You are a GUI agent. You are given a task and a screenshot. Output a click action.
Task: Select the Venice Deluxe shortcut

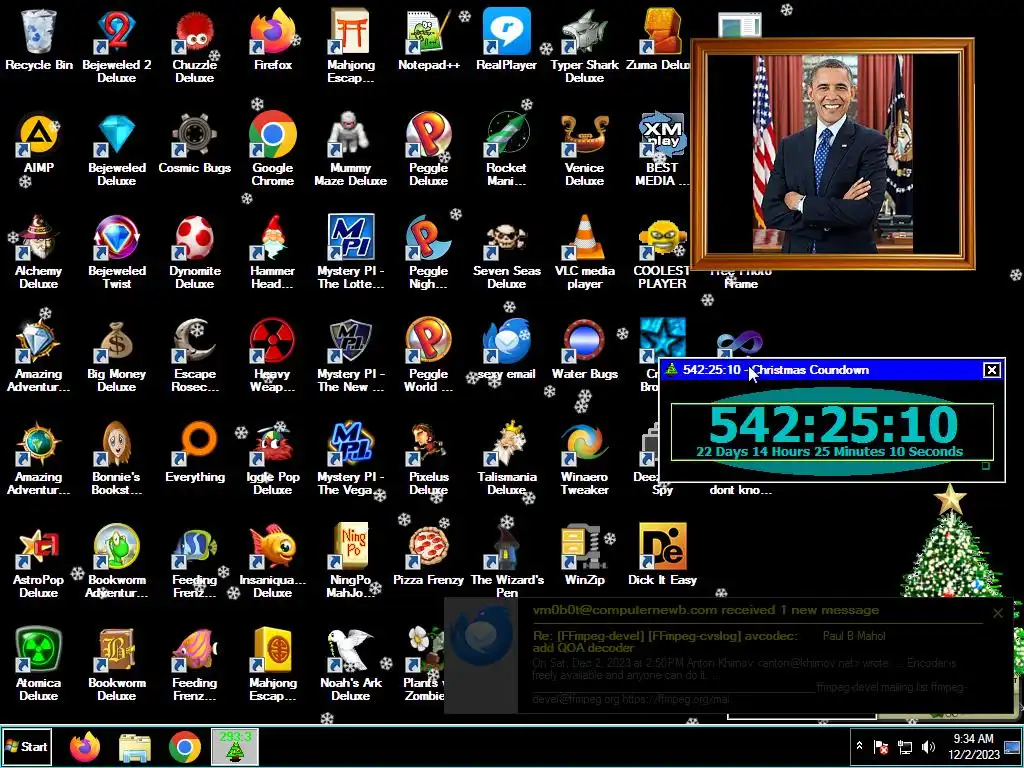click(x=584, y=148)
